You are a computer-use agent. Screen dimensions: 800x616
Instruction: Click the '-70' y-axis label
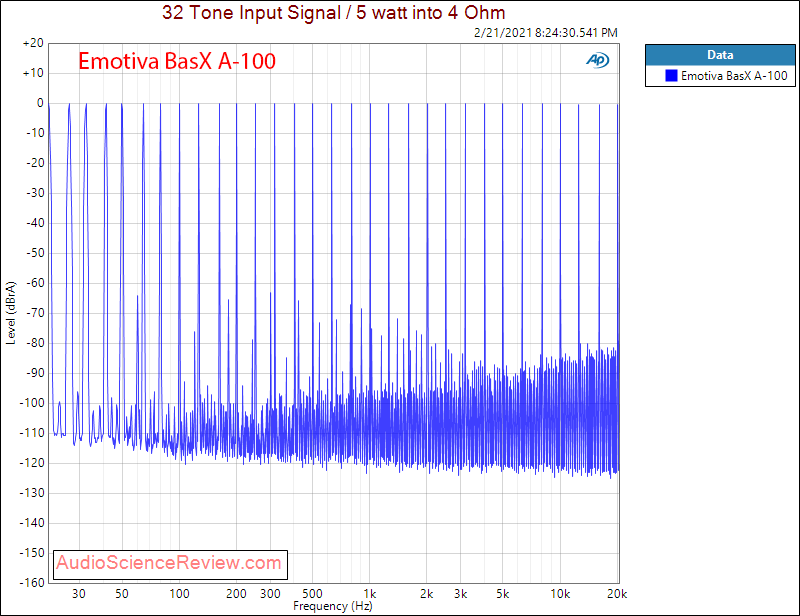[x=35, y=313]
